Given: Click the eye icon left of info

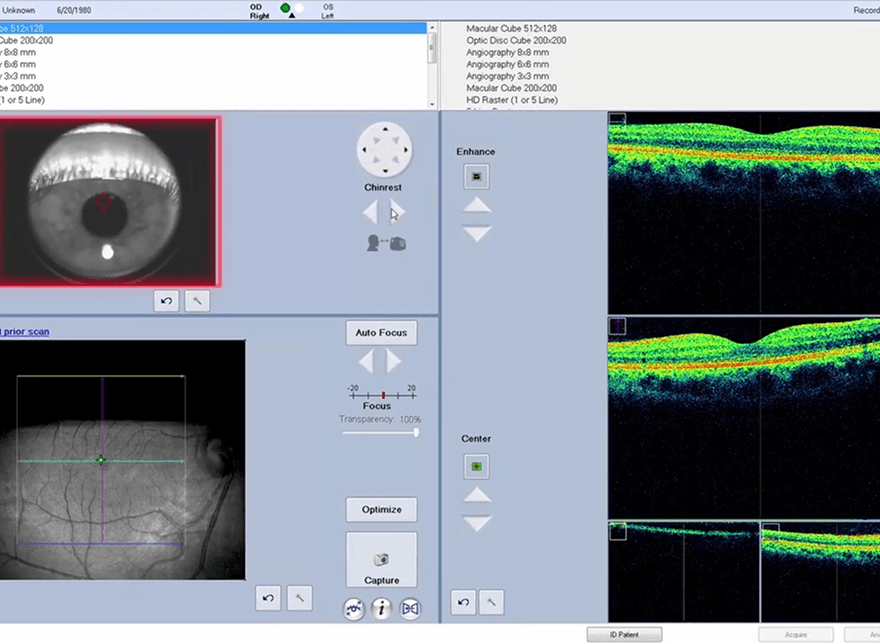Looking at the screenshot, I should pos(354,608).
